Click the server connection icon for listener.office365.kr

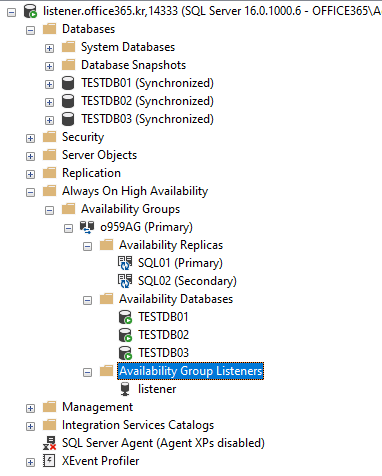click(30, 11)
